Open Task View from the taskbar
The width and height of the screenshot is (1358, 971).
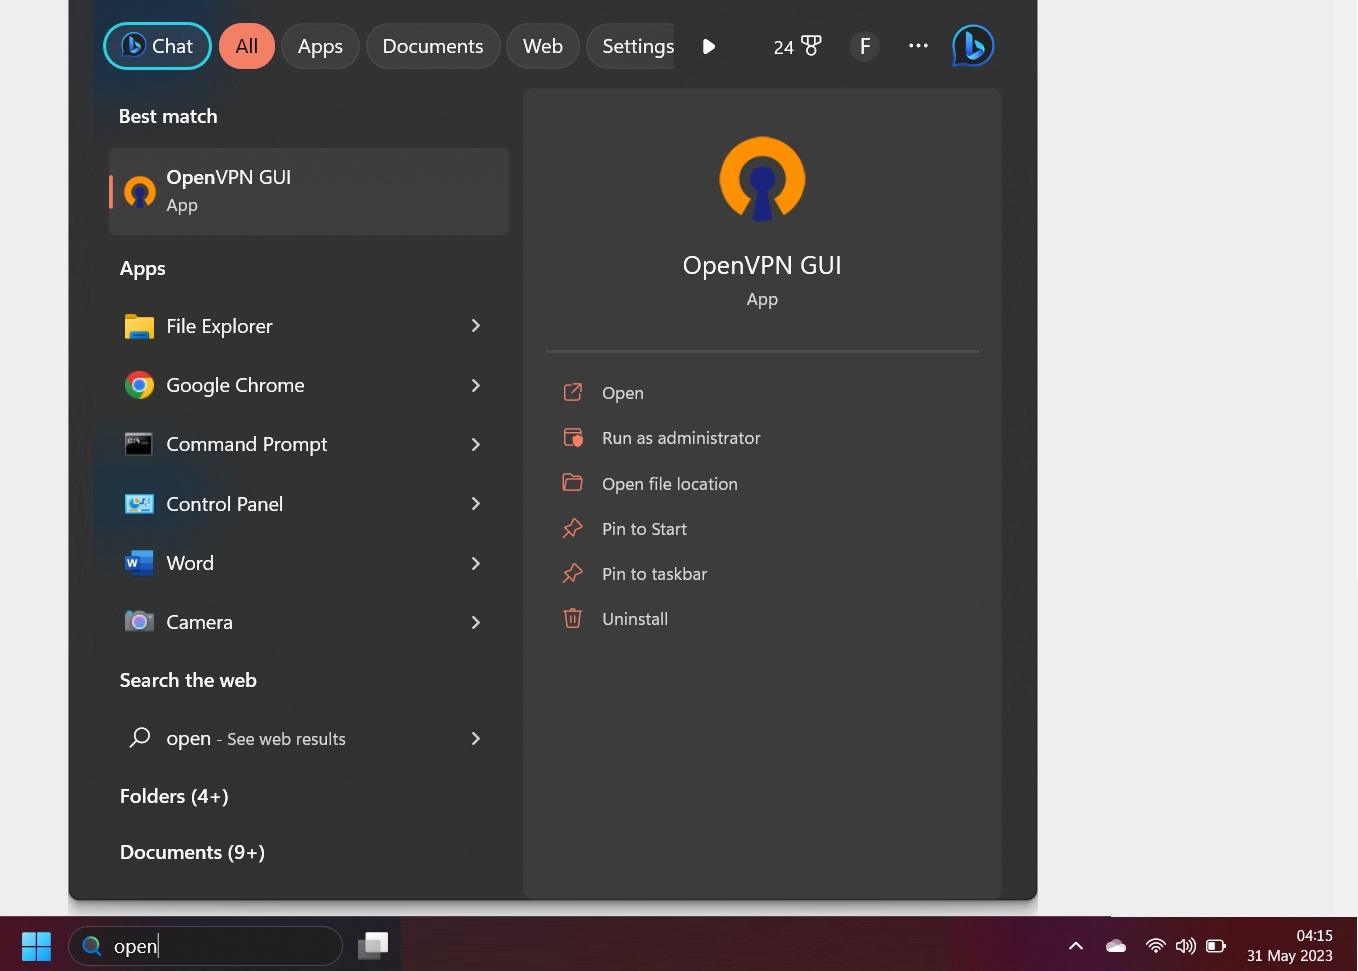(x=373, y=945)
